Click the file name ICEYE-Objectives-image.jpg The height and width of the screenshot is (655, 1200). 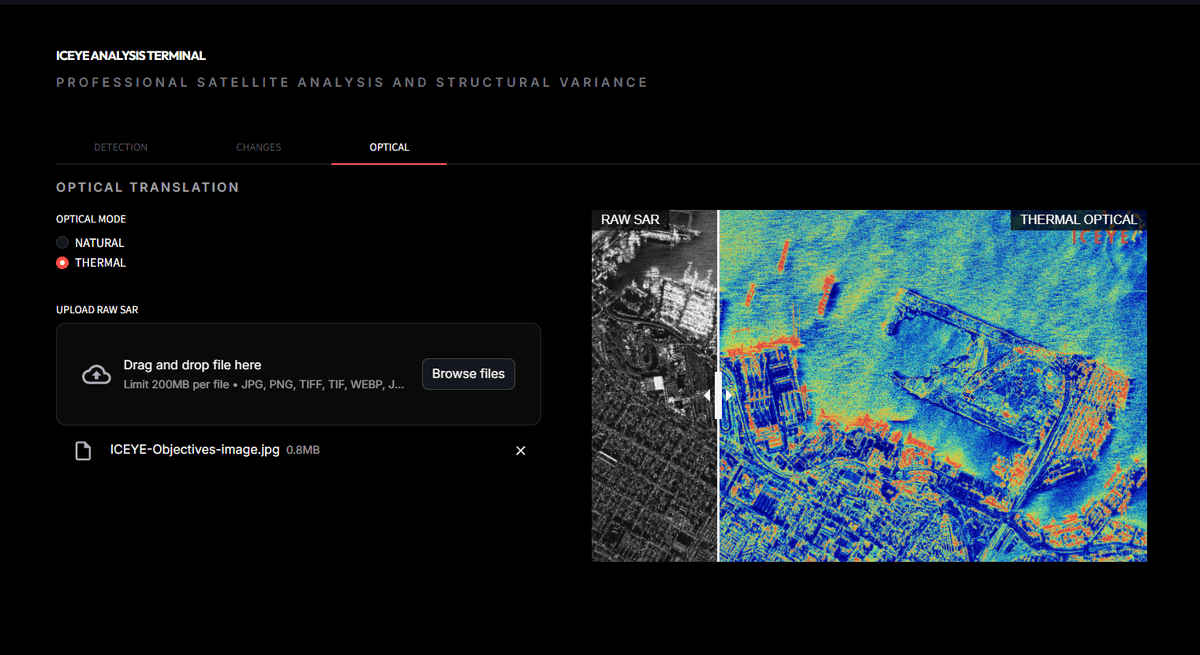click(194, 450)
